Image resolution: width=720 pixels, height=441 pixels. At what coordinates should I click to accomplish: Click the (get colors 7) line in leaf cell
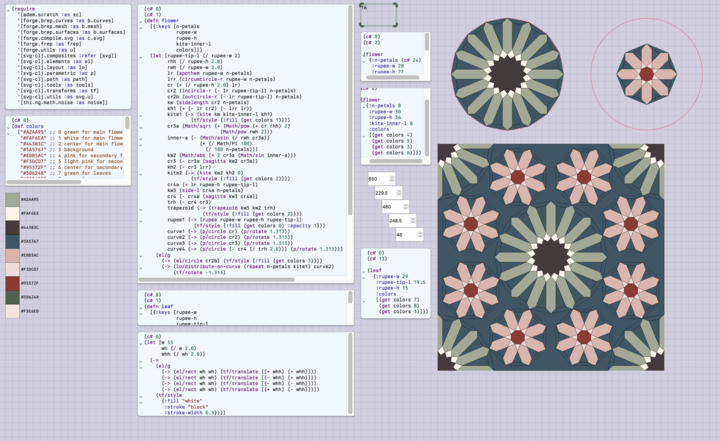point(398,300)
